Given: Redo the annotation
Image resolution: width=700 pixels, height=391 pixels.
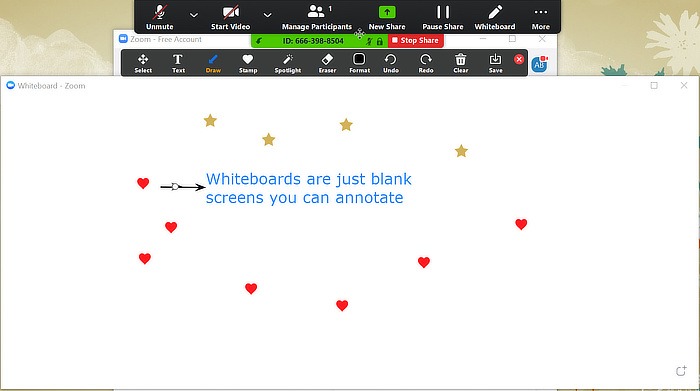Looking at the screenshot, I should [425, 63].
